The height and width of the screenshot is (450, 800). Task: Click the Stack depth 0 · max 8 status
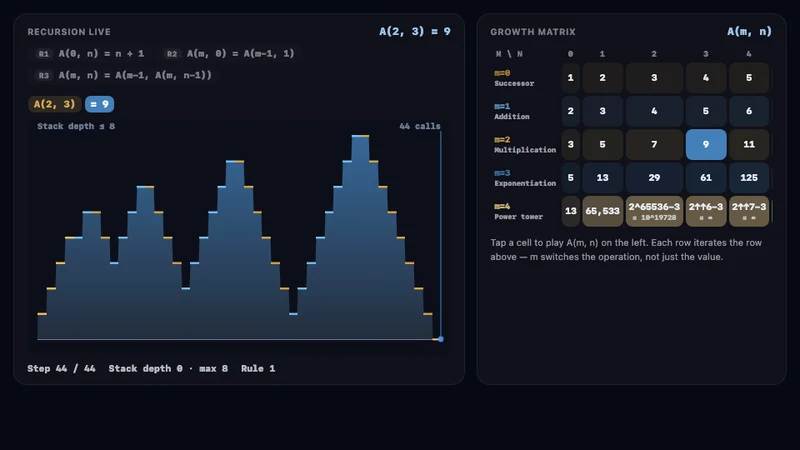168,368
